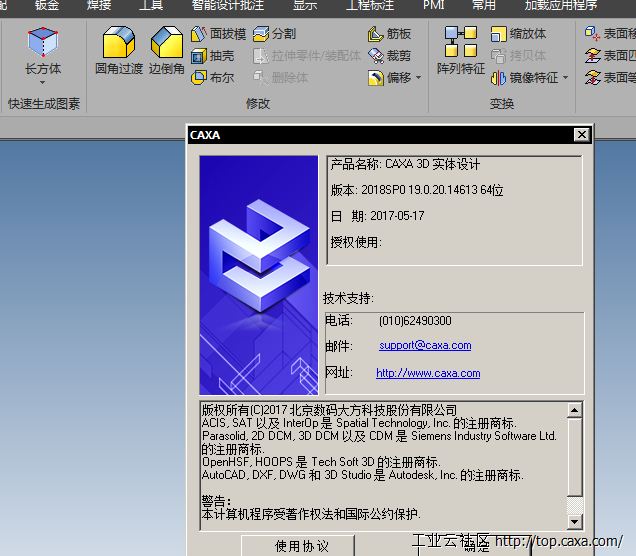Screen dimensions: 636x556
Task: Open the http://www.caxa.com website link
Action: click(428, 373)
